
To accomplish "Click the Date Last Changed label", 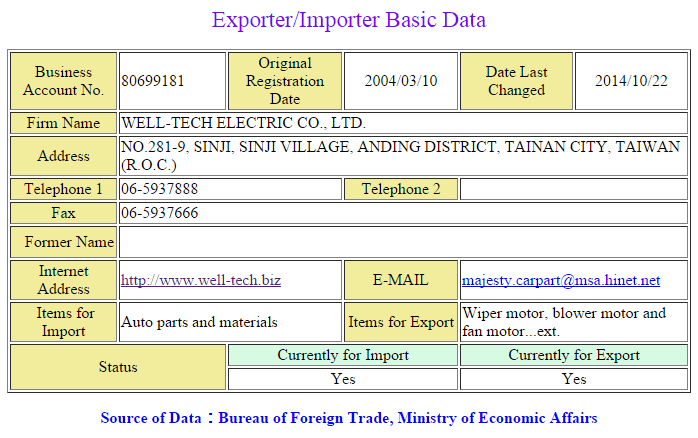I will click(516, 81).
